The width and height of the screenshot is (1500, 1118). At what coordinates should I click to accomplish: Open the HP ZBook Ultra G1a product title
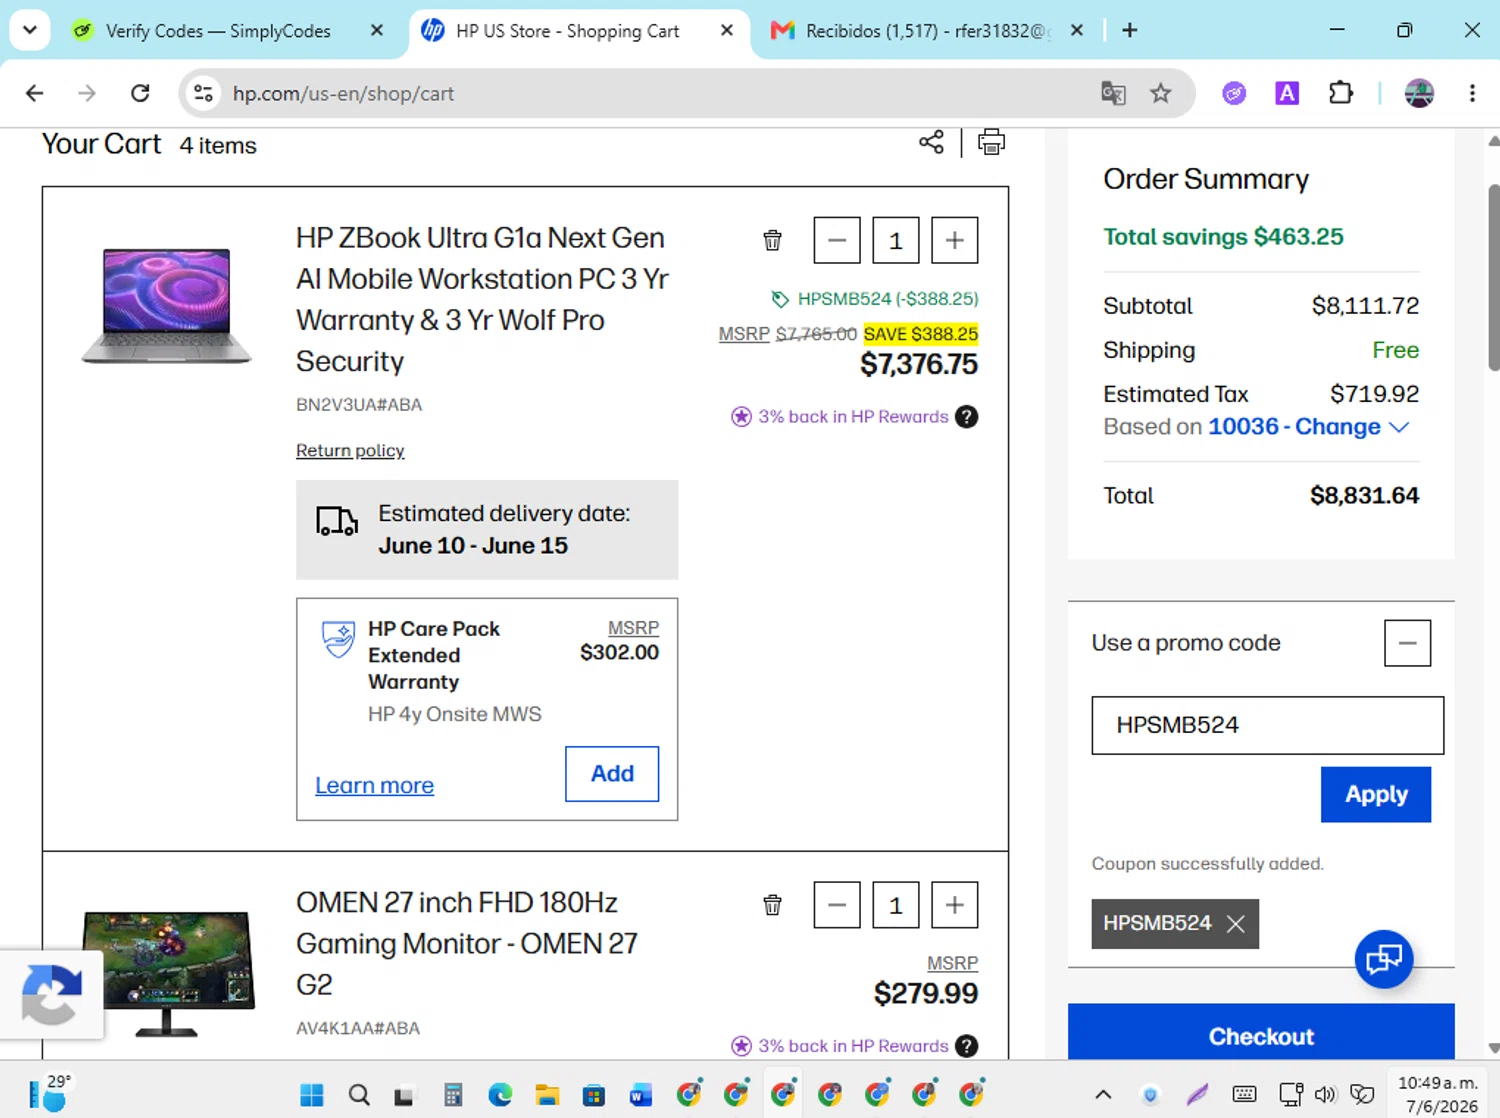(x=482, y=299)
